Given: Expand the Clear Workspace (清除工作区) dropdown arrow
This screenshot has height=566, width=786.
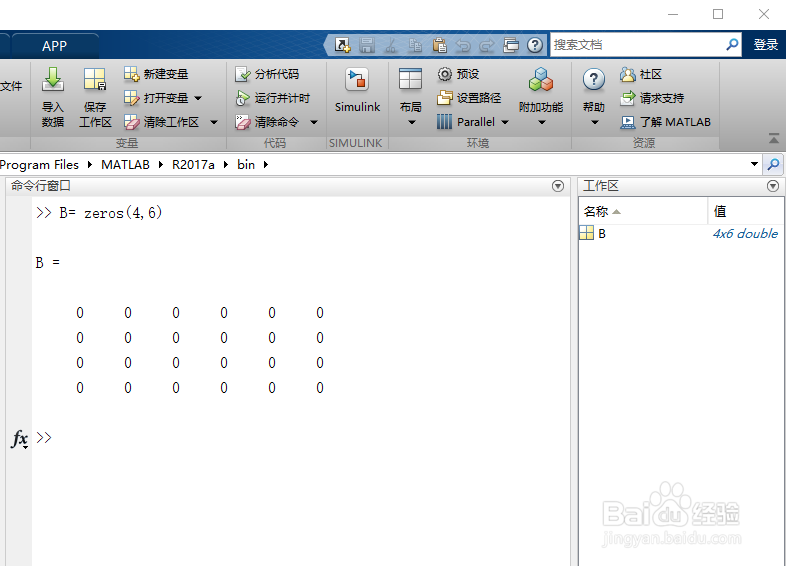Looking at the screenshot, I should (214, 122).
